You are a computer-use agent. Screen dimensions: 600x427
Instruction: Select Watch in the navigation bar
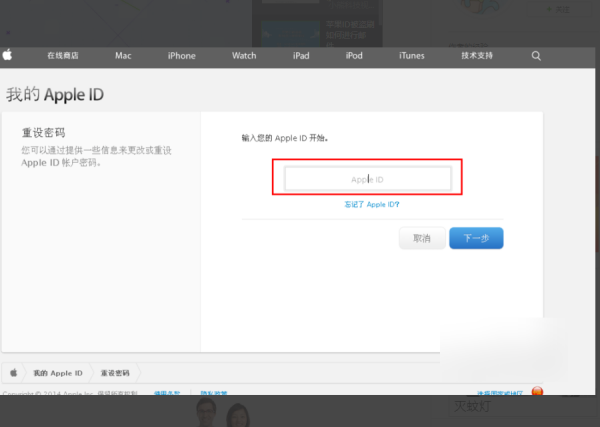244,56
